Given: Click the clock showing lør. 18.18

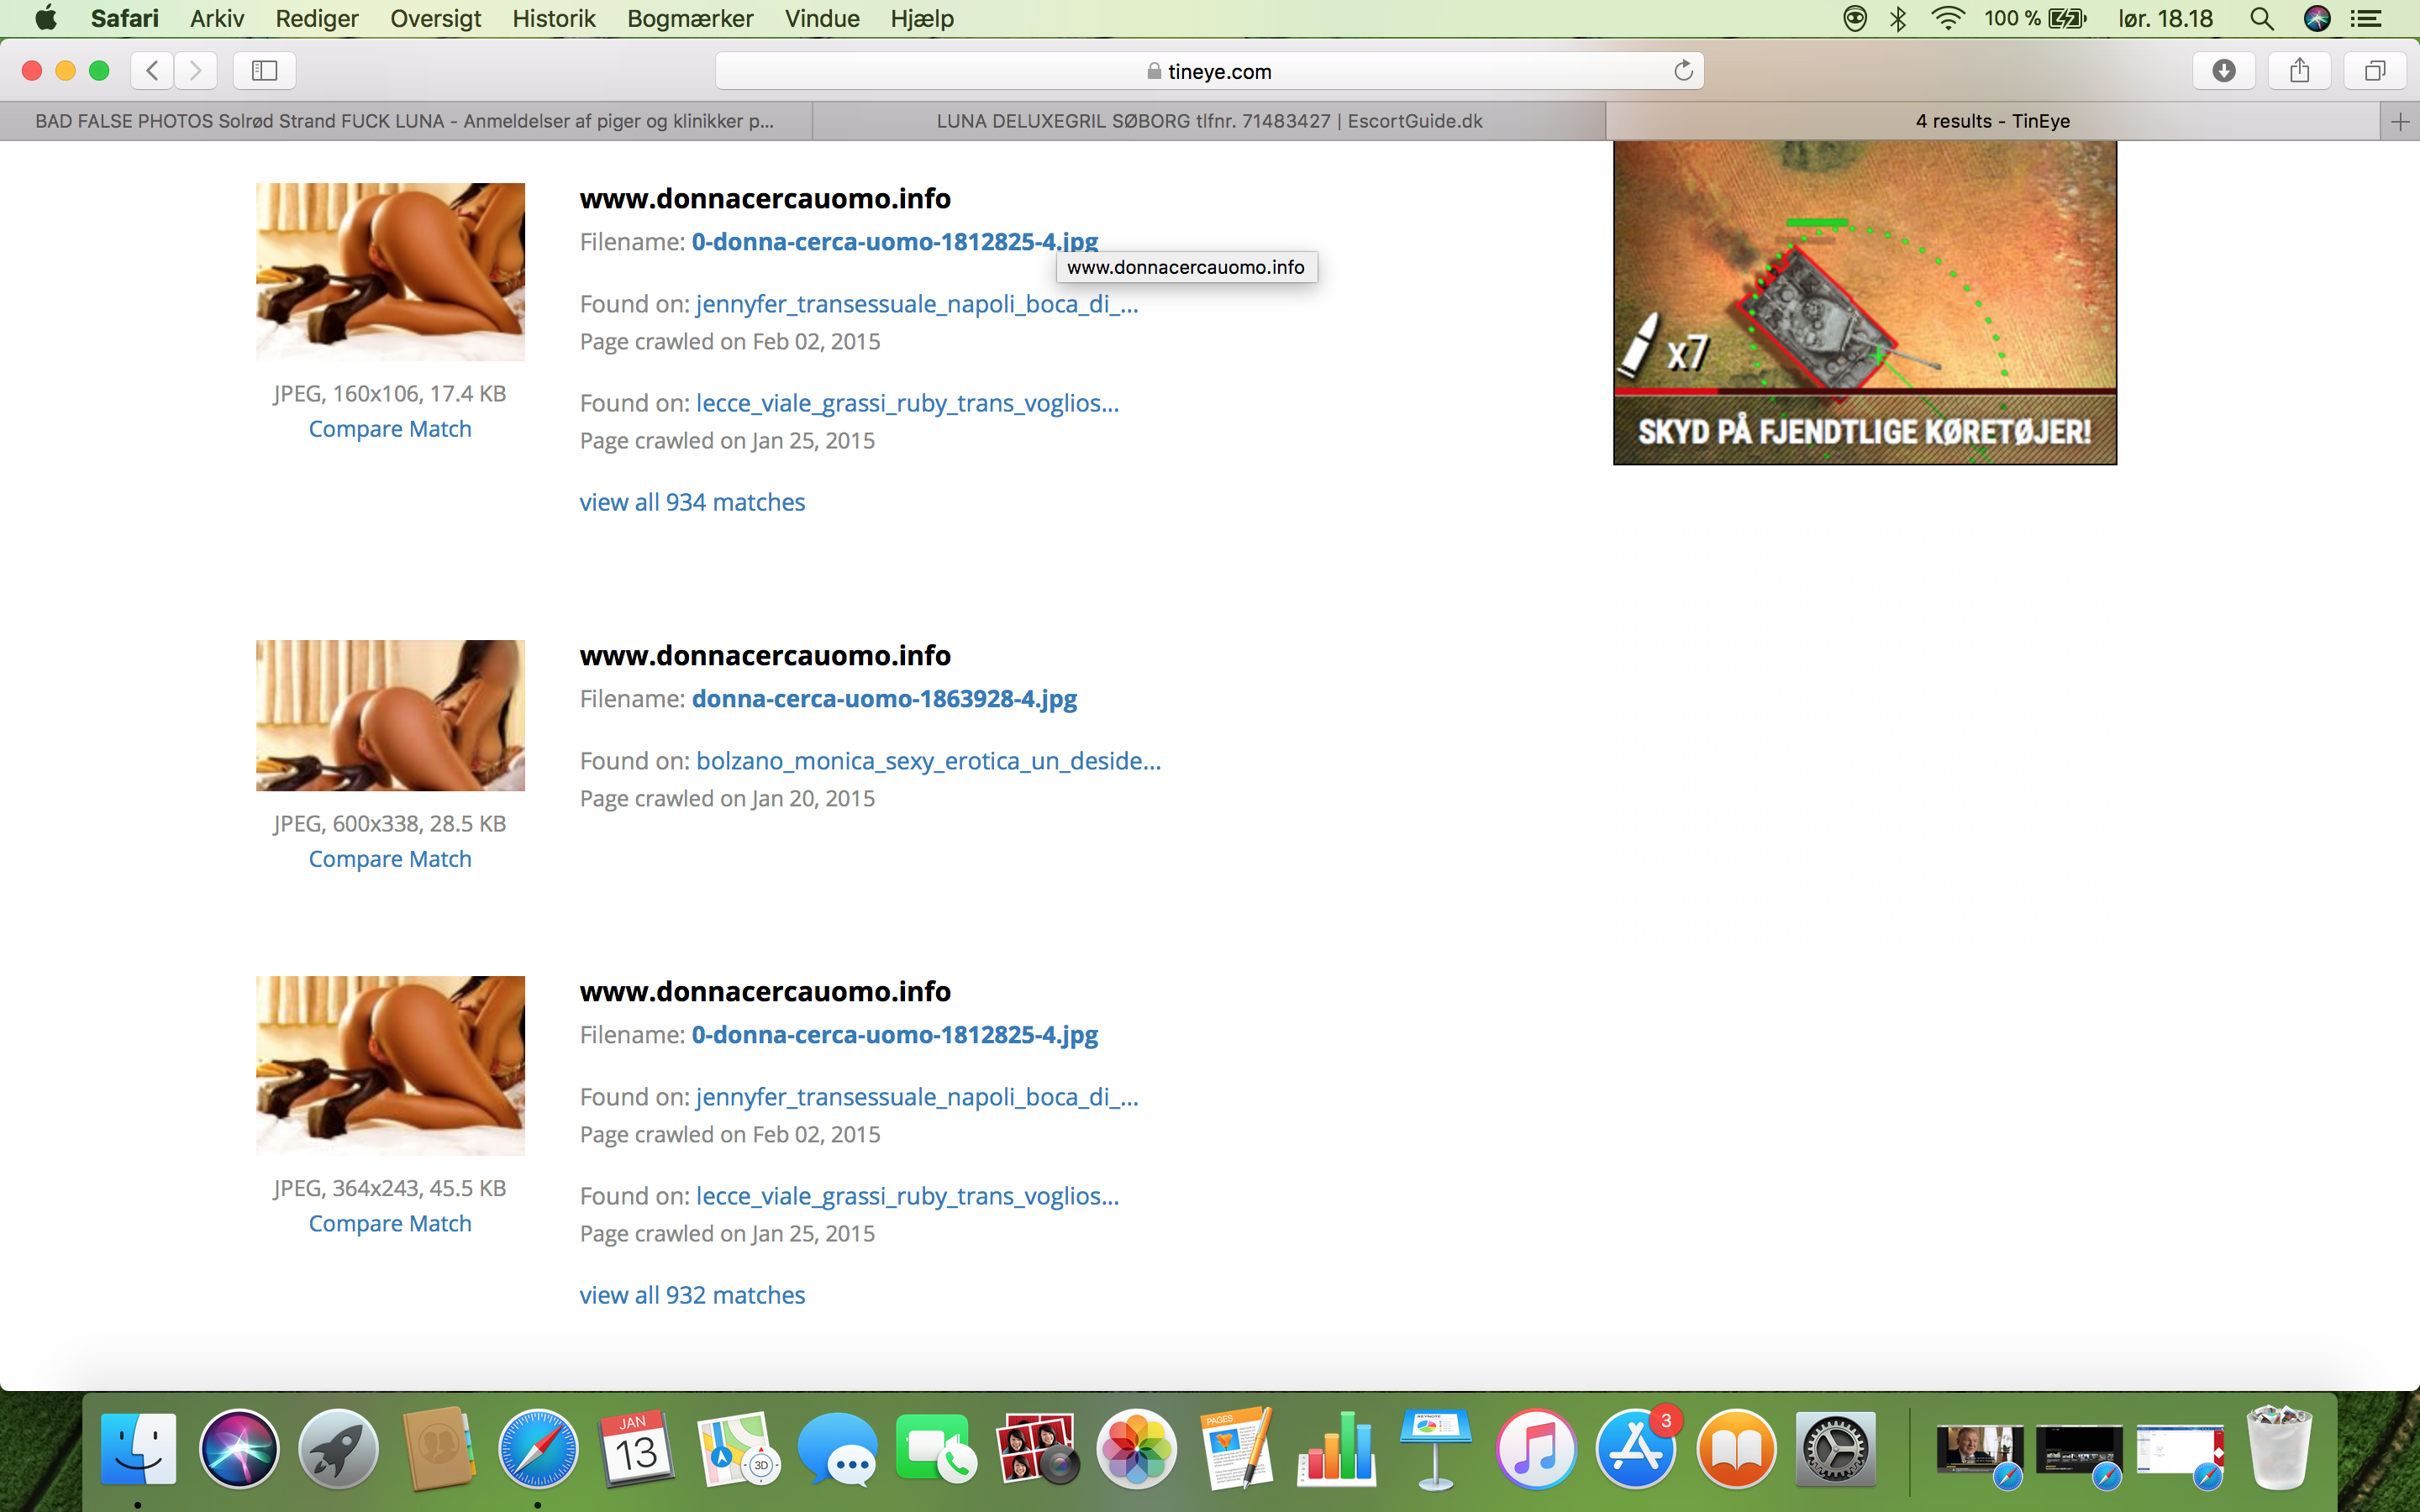Looking at the screenshot, I should coord(2165,18).
